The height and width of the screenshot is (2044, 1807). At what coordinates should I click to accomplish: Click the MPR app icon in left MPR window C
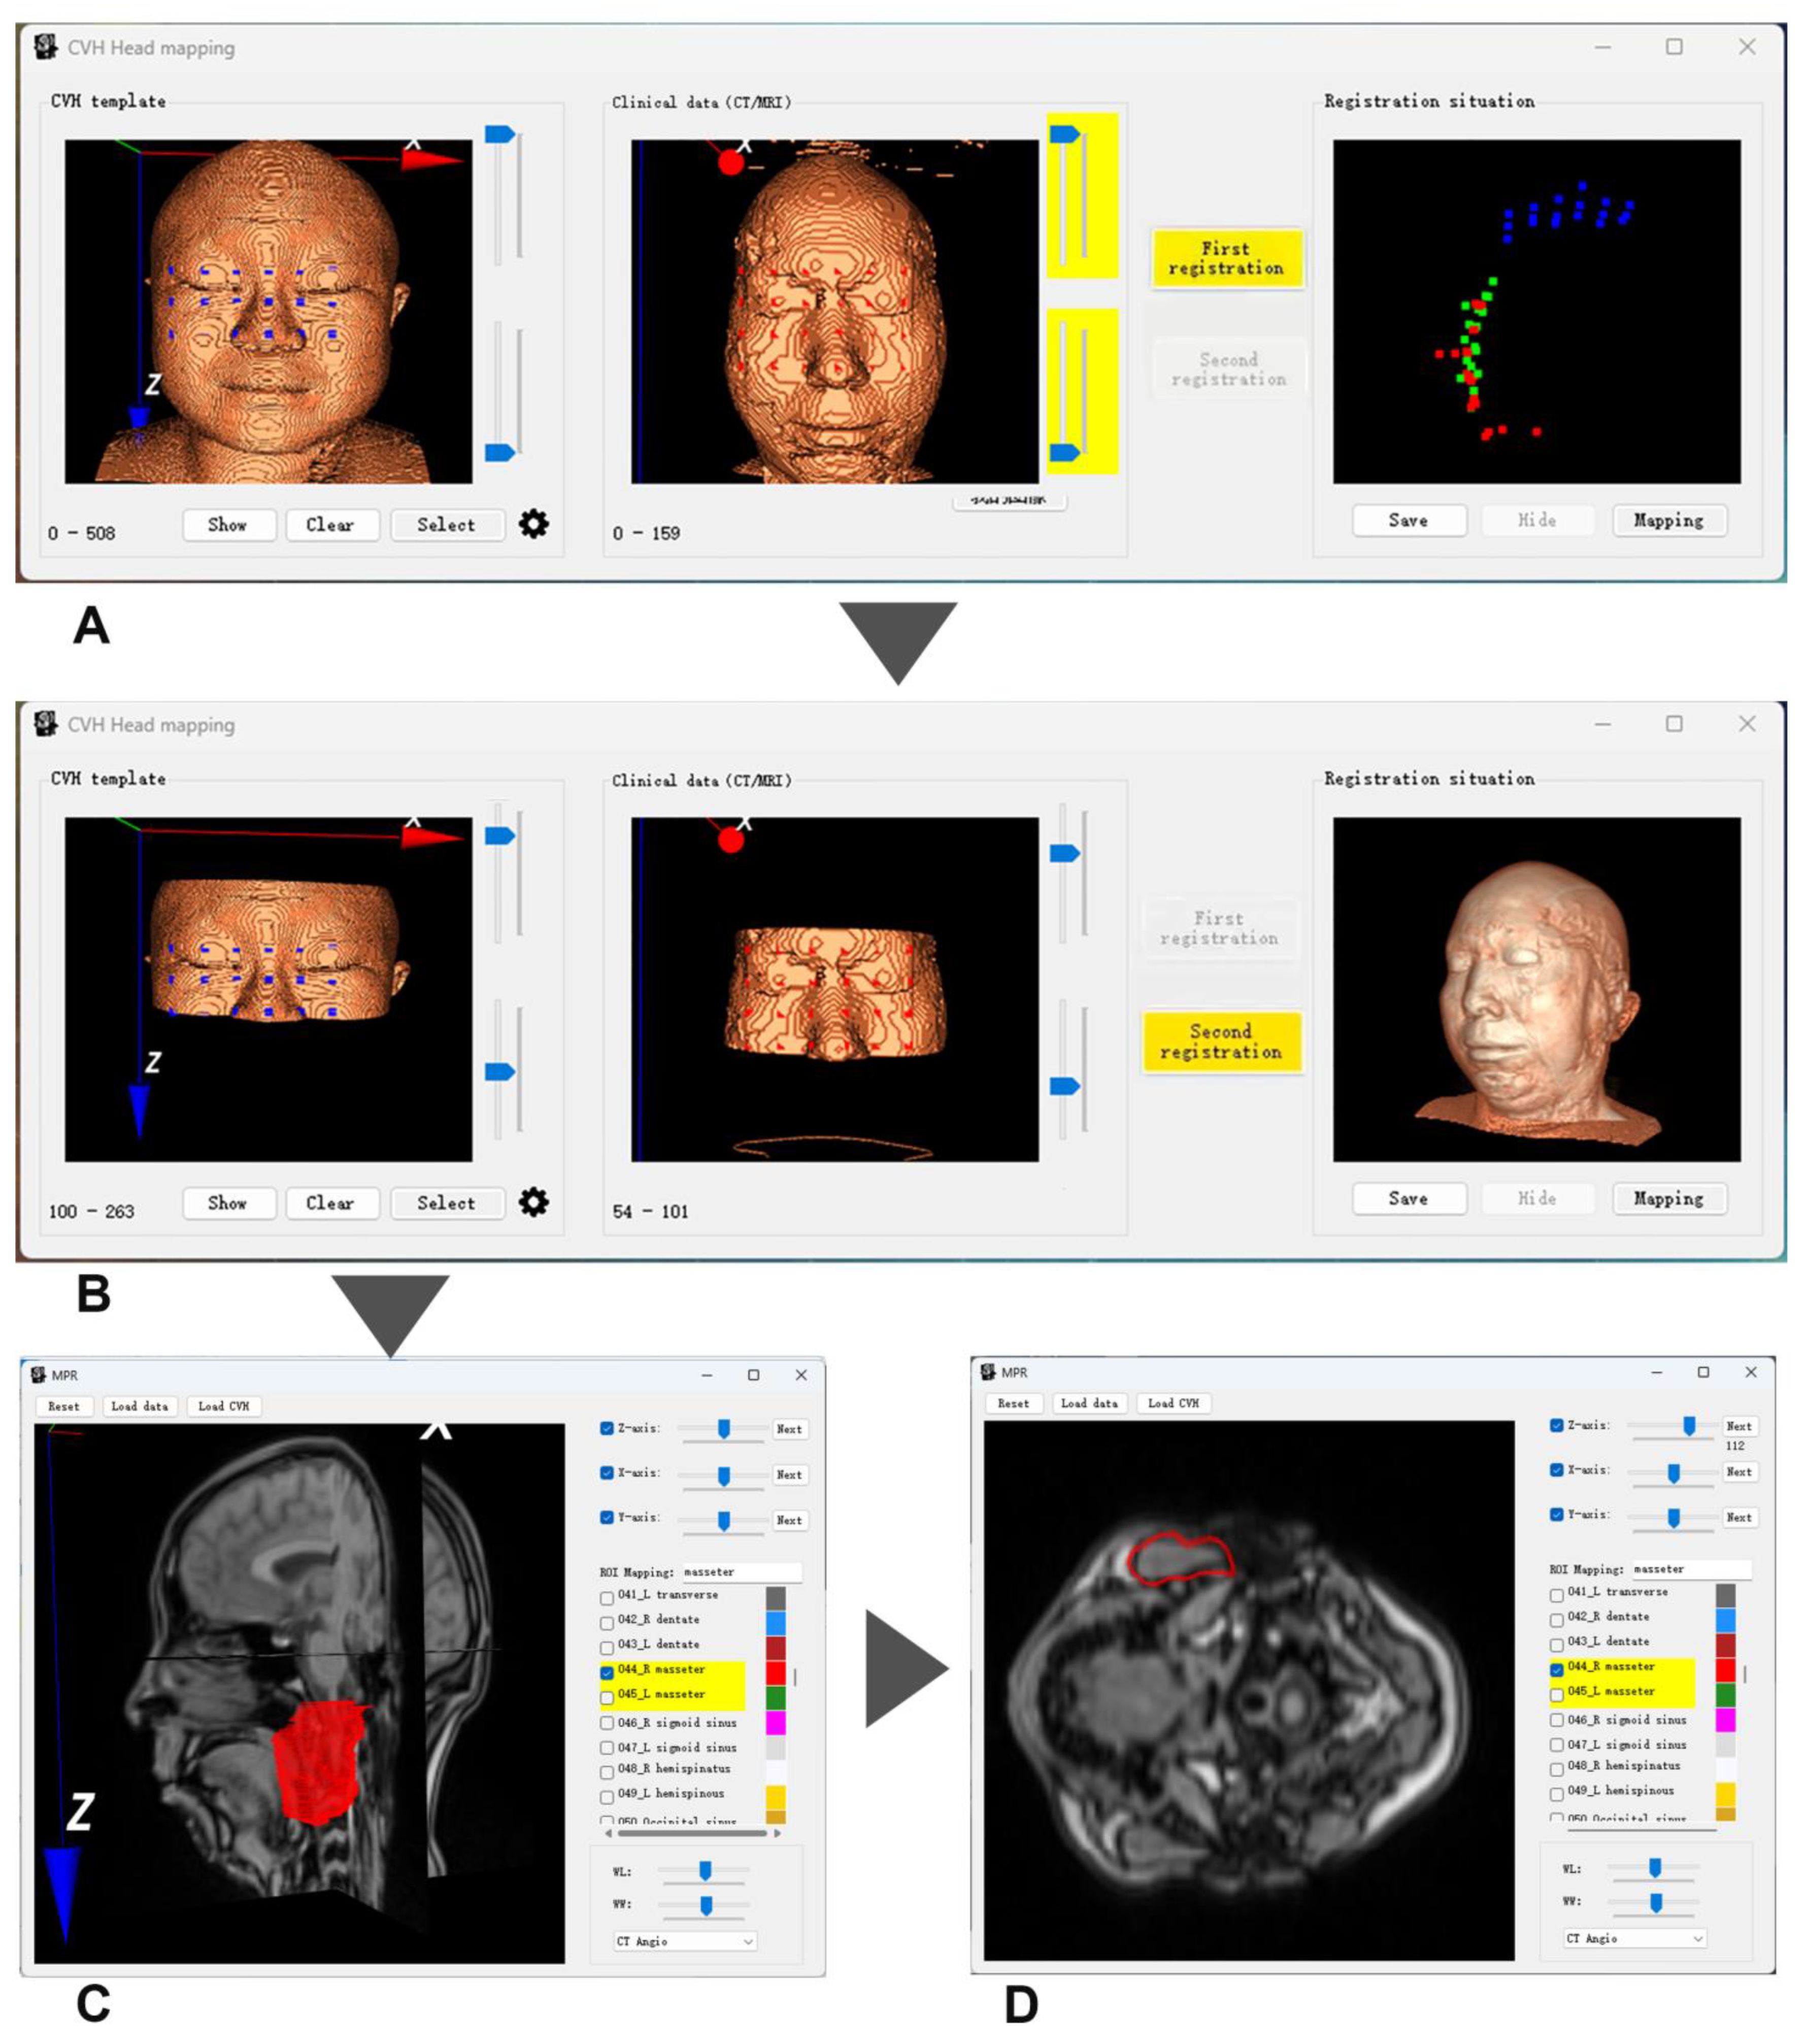coord(39,1375)
